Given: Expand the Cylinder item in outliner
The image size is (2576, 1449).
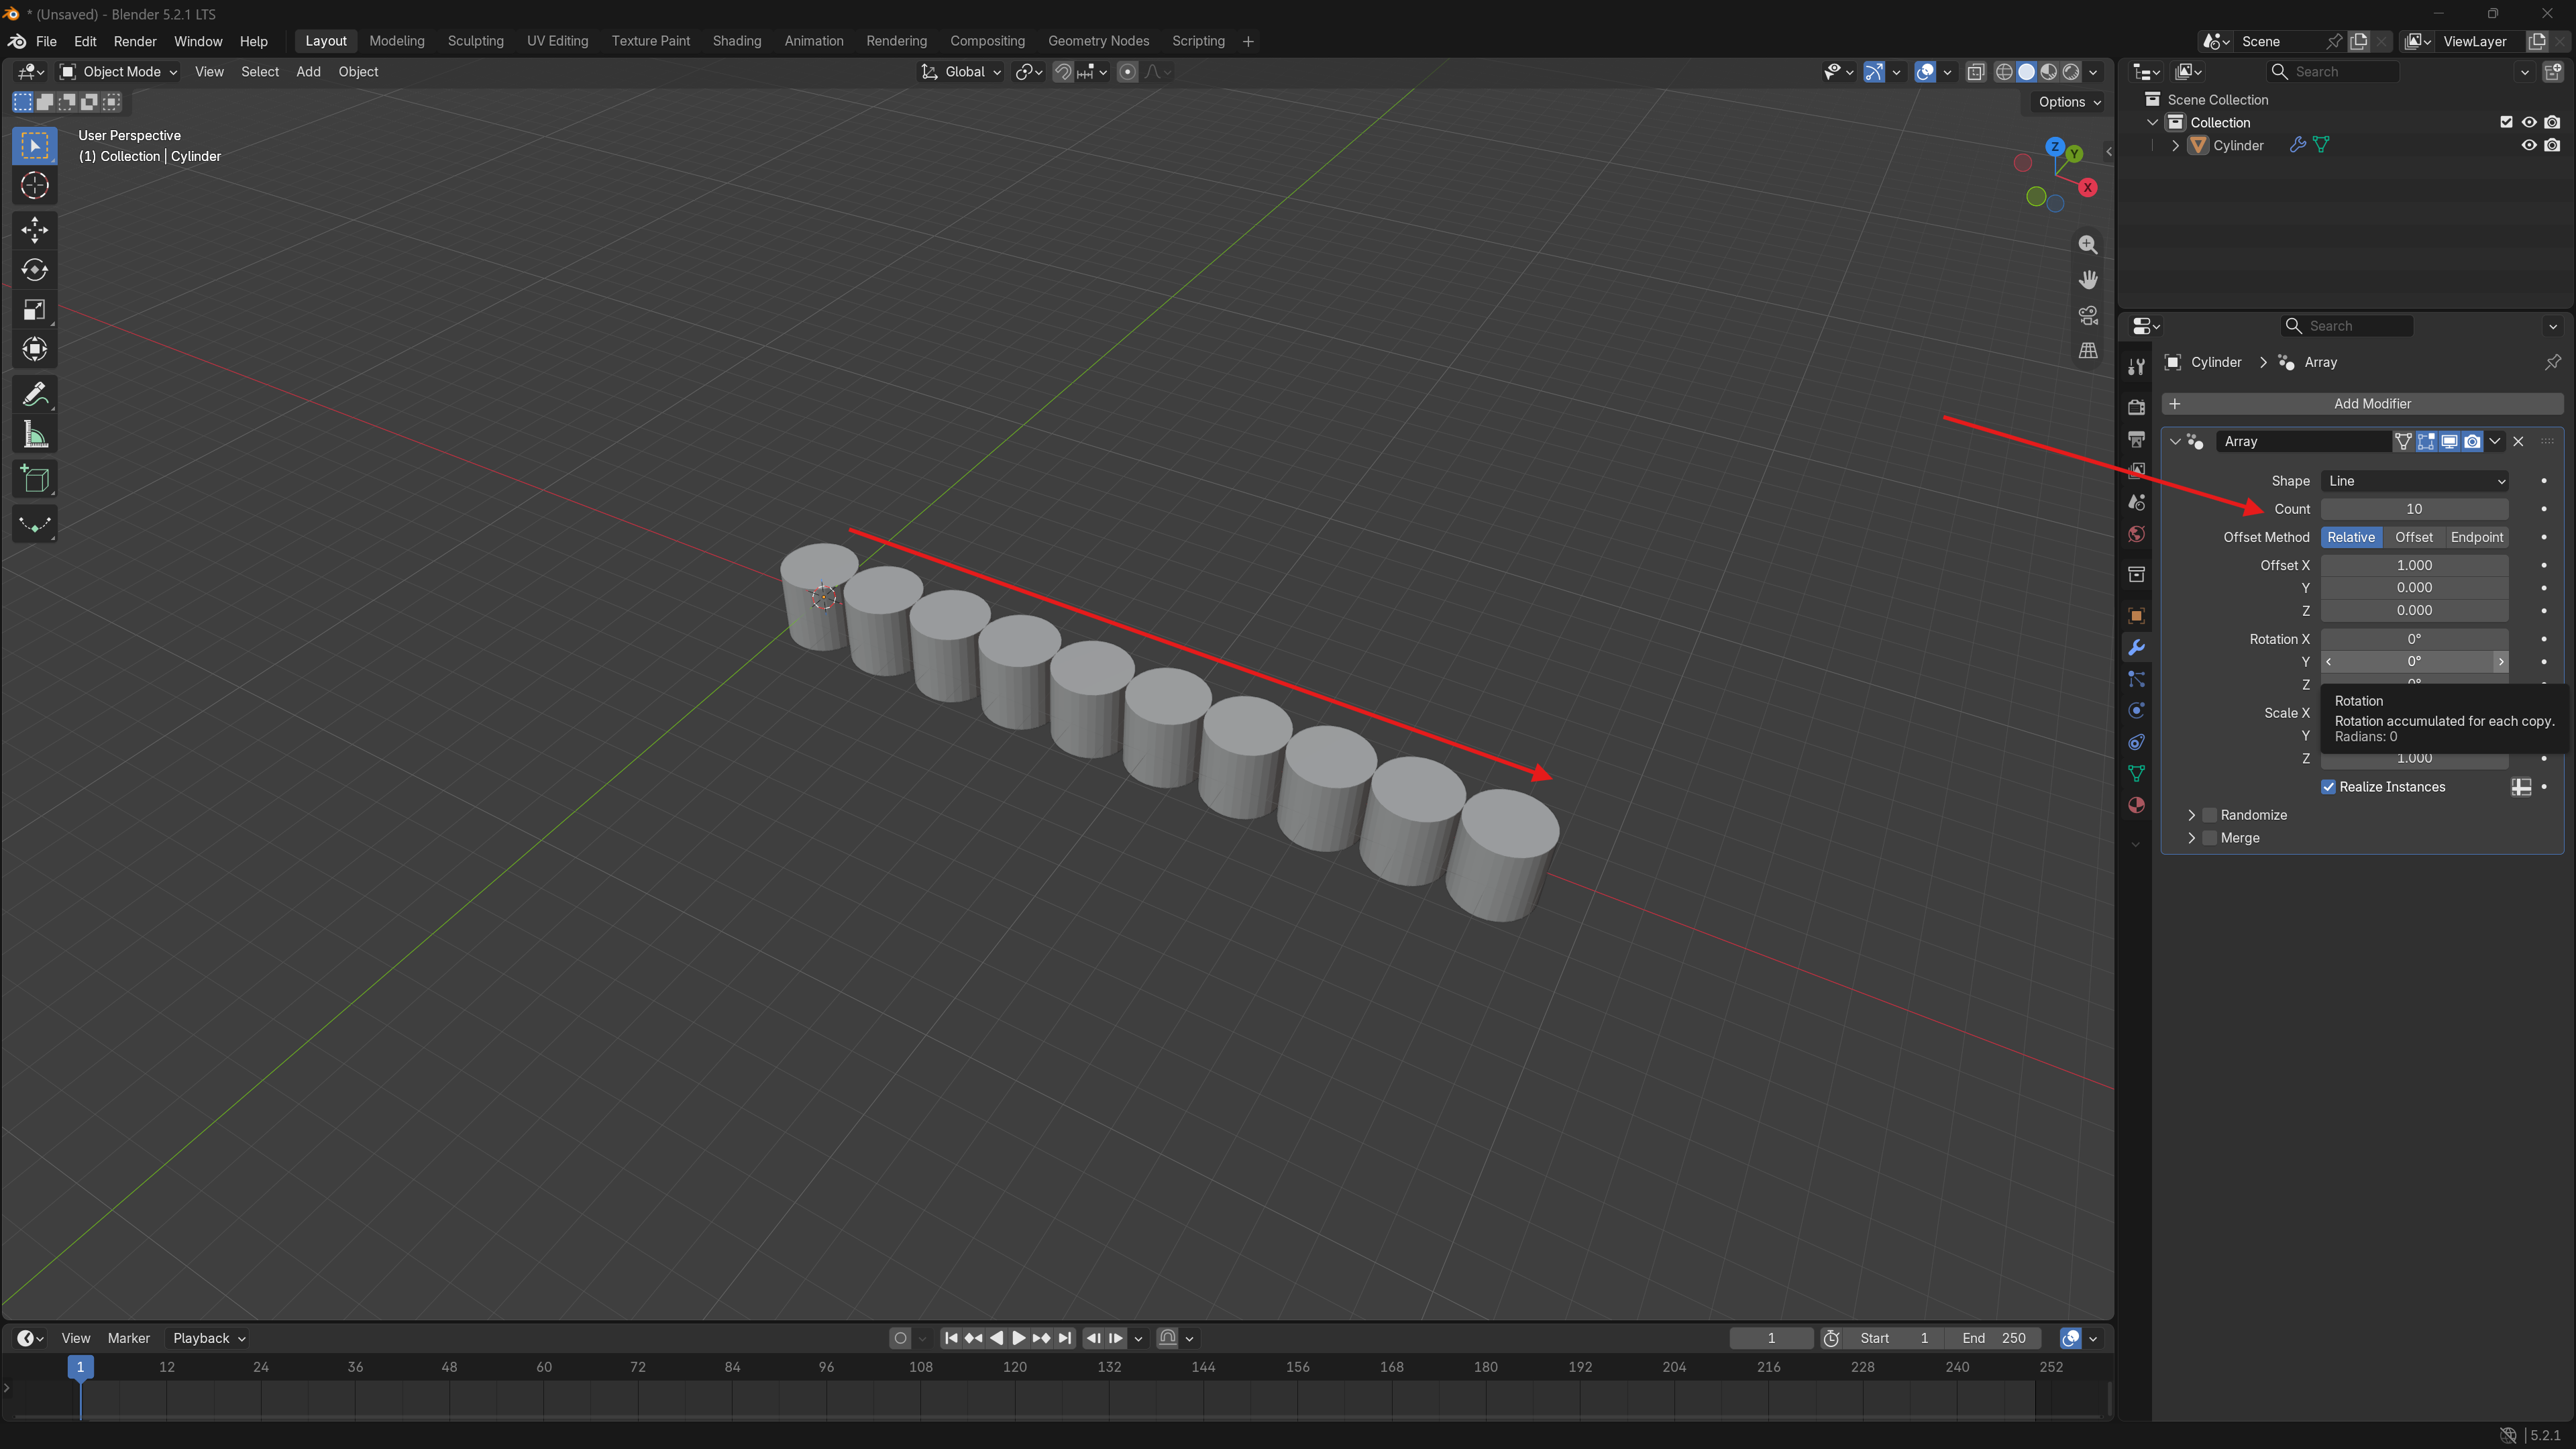Looking at the screenshot, I should pyautogui.click(x=2175, y=145).
